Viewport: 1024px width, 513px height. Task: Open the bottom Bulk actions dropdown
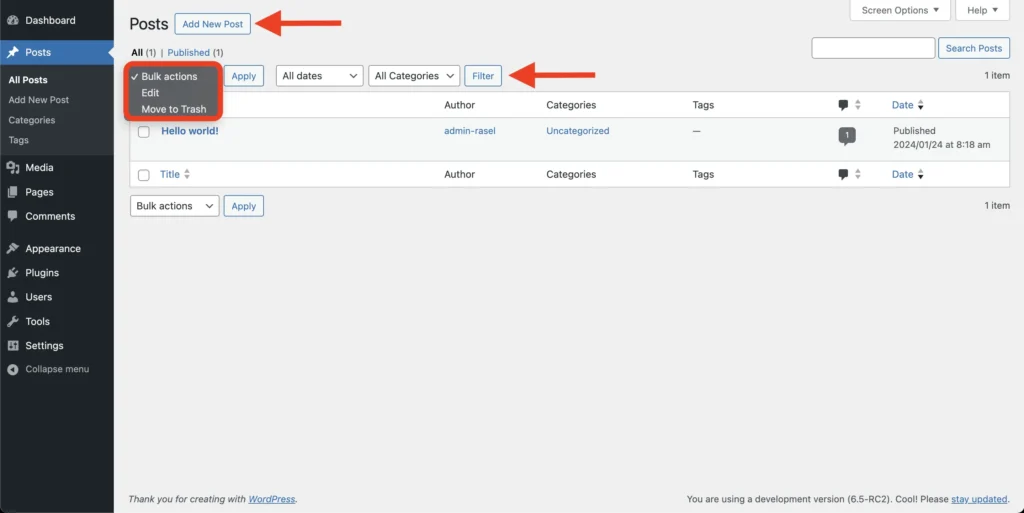point(174,206)
